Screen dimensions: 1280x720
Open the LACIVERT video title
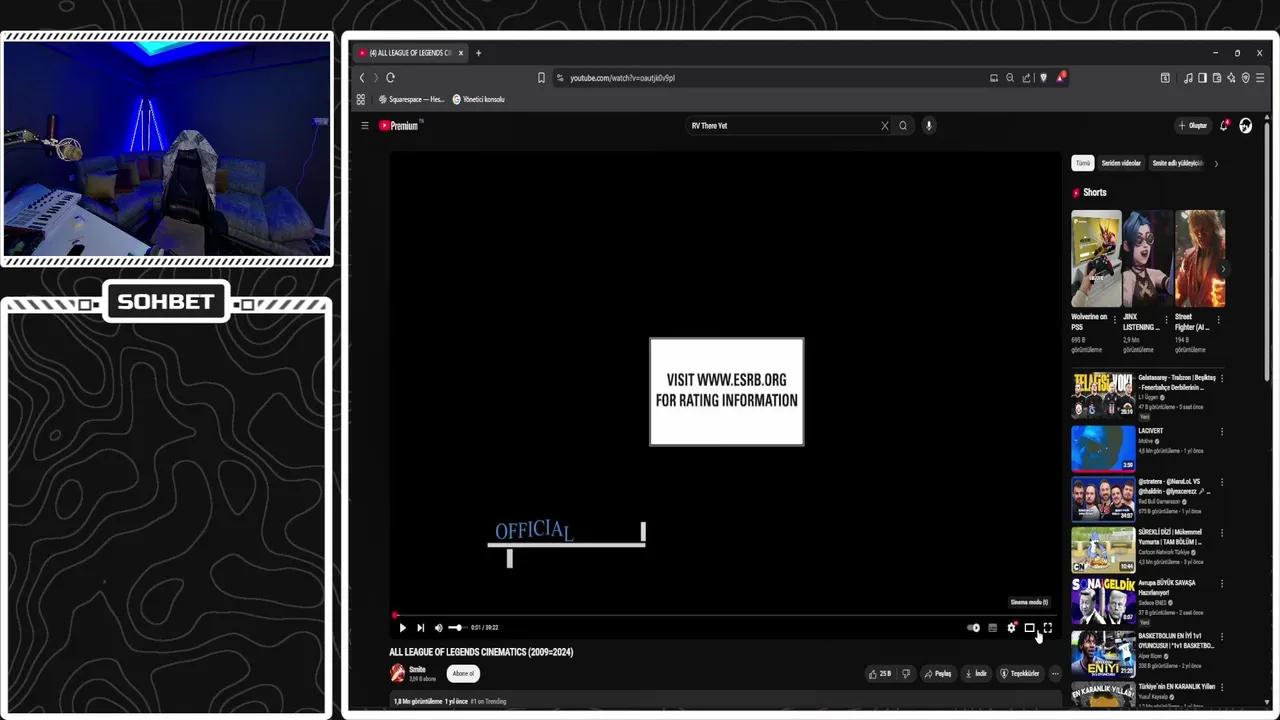coord(1151,431)
